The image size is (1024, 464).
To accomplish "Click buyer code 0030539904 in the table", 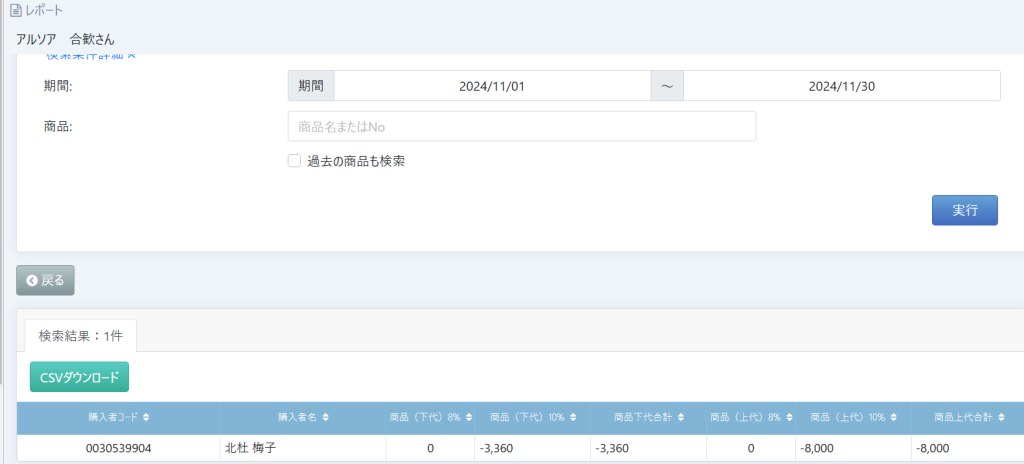I will 119,448.
